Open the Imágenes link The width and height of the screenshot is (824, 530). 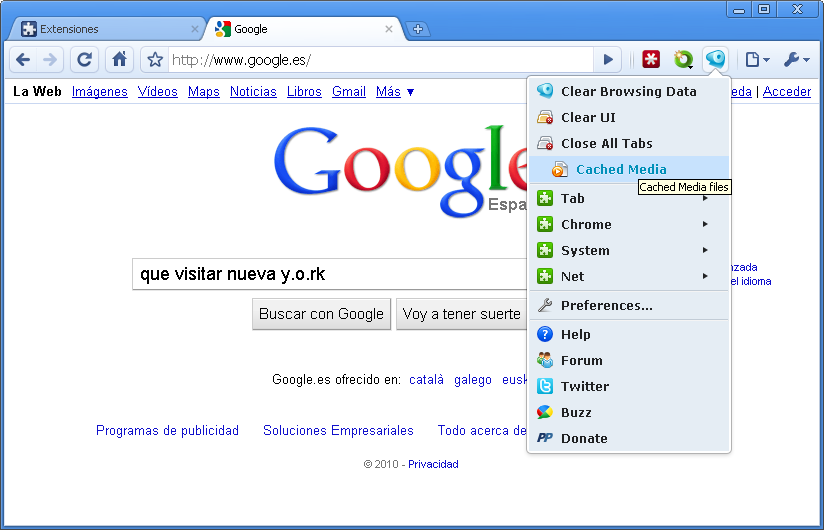click(99, 91)
